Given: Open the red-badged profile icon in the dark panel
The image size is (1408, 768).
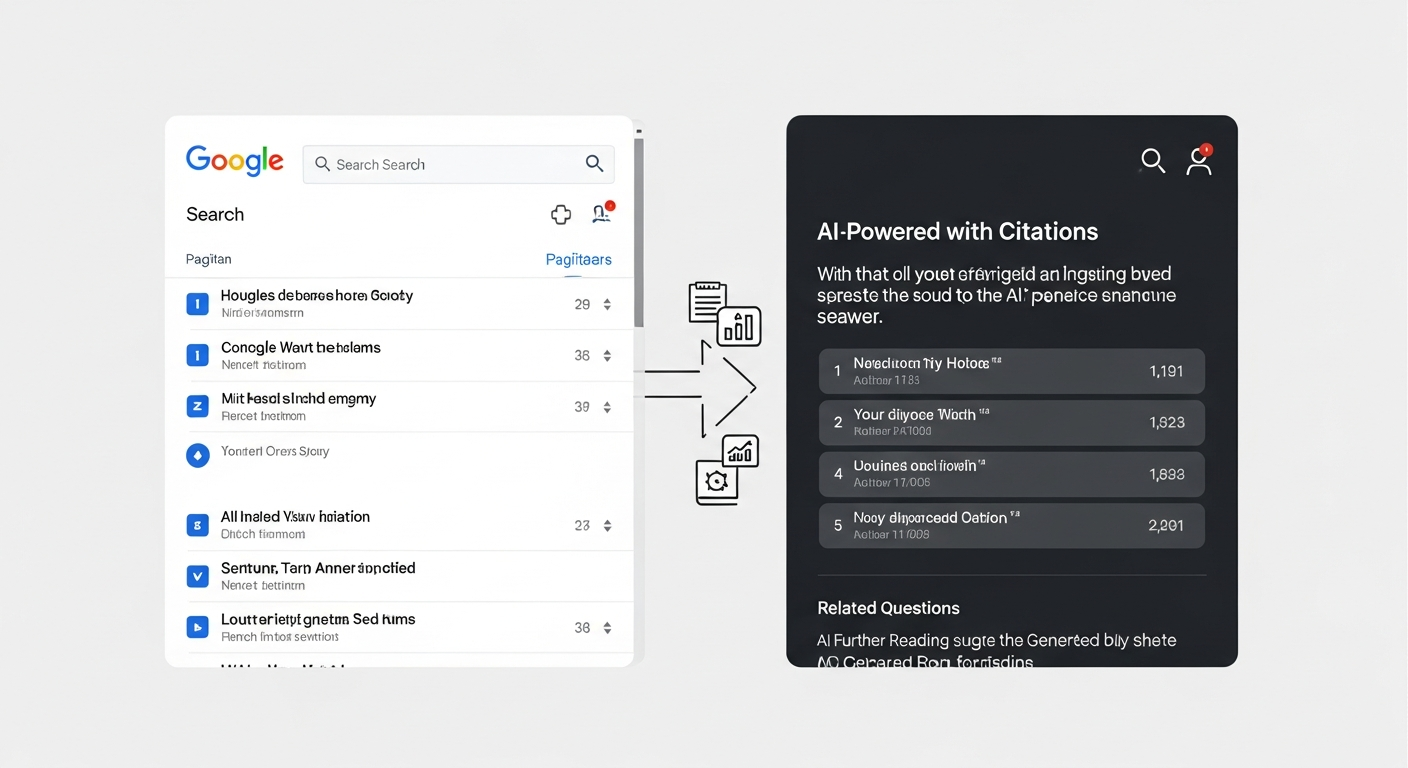Looking at the screenshot, I should pos(1198,162).
